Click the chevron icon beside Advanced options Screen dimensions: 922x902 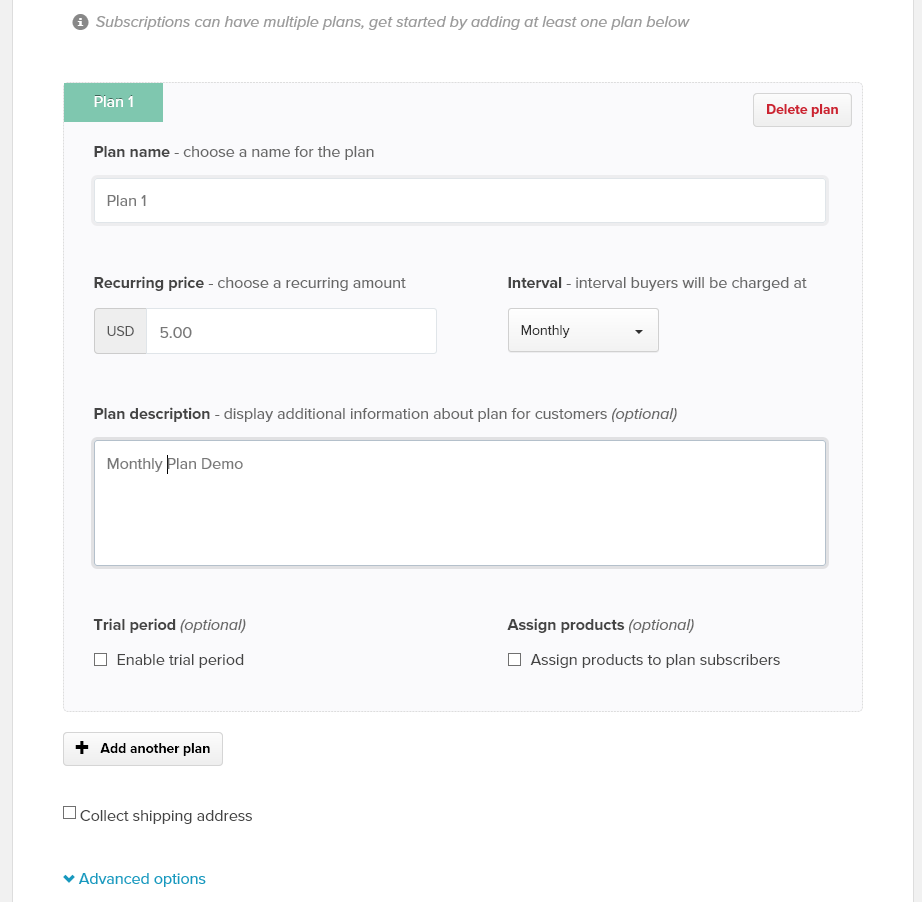[x=69, y=879]
